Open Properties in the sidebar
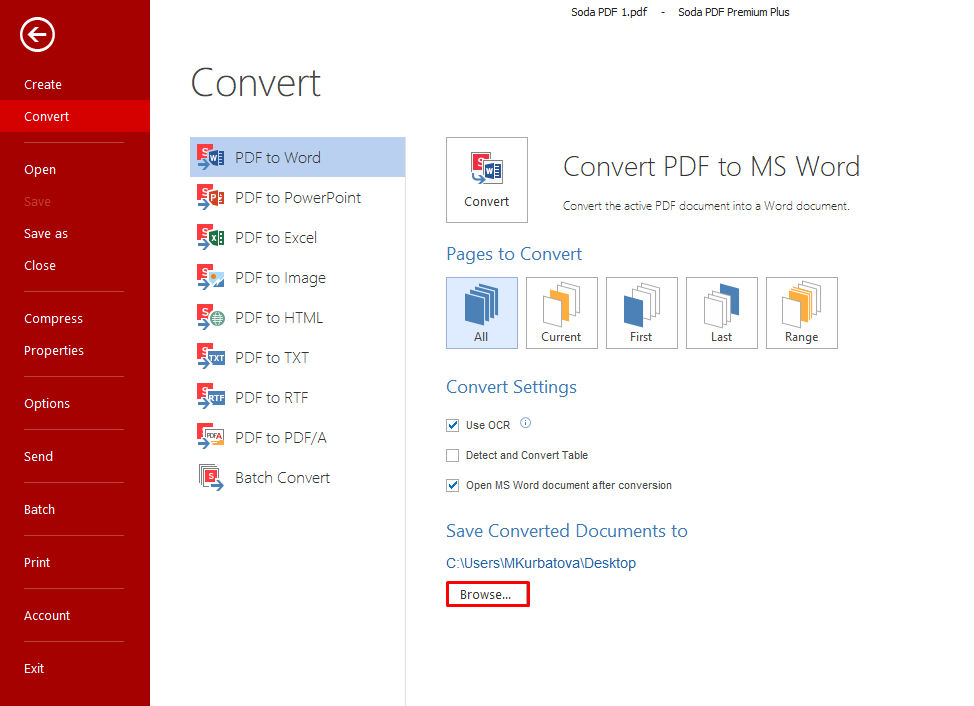The height and width of the screenshot is (706, 974). [x=54, y=351]
